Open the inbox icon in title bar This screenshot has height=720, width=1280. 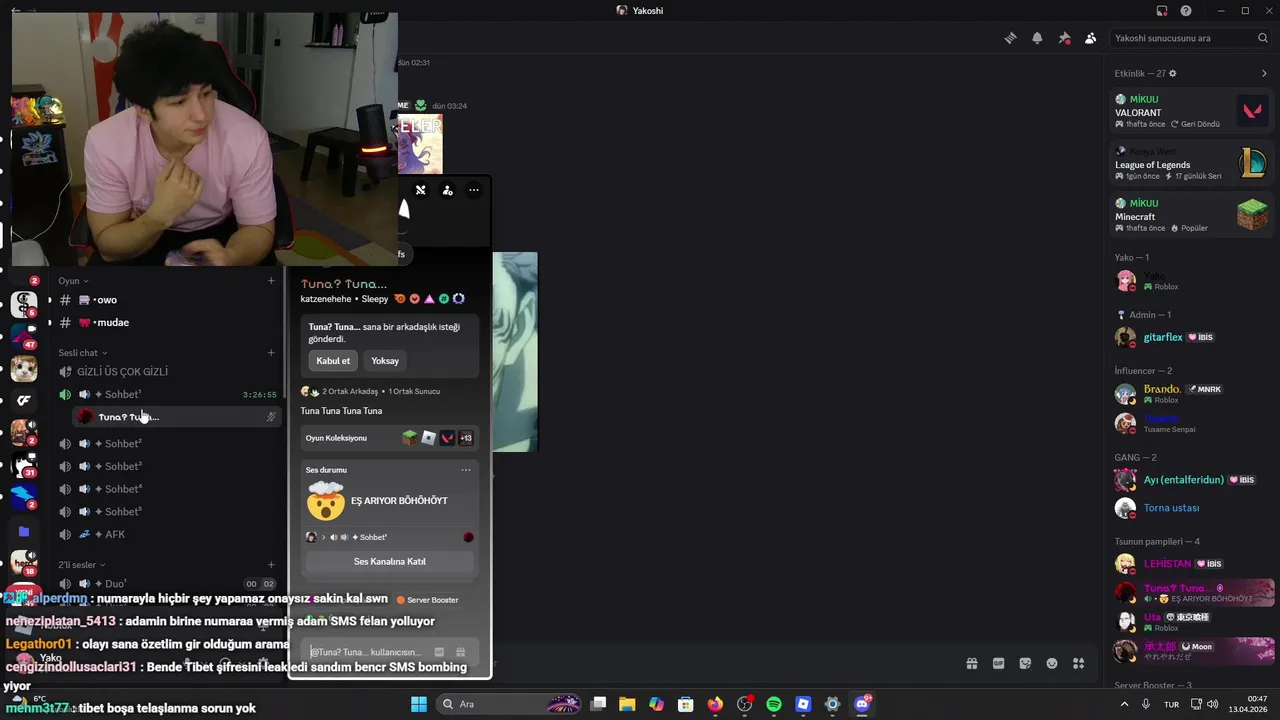pos(1162,11)
